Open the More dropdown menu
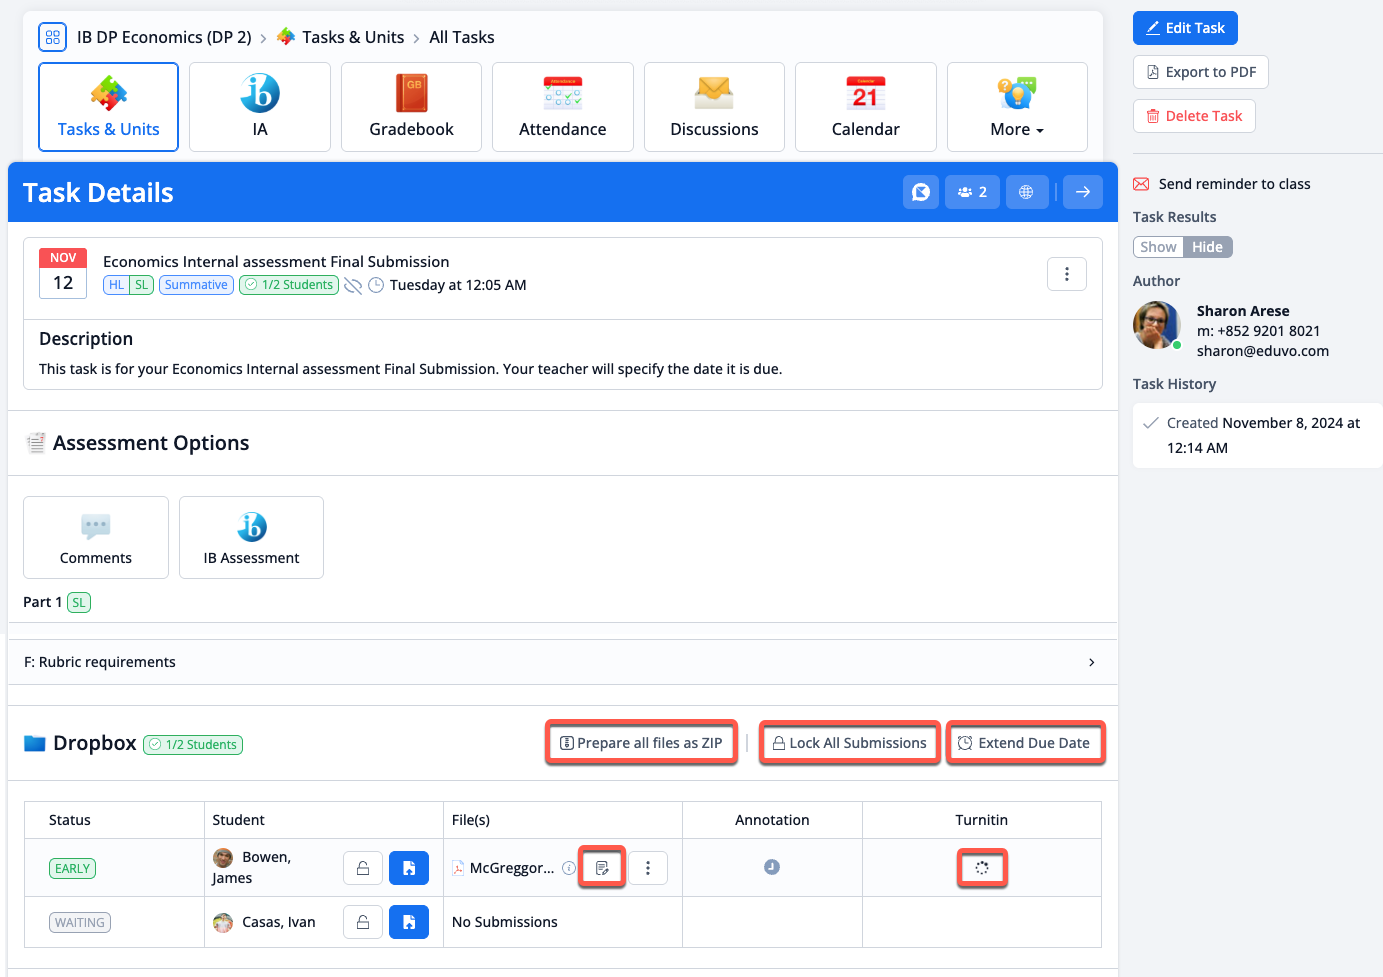 (1017, 107)
